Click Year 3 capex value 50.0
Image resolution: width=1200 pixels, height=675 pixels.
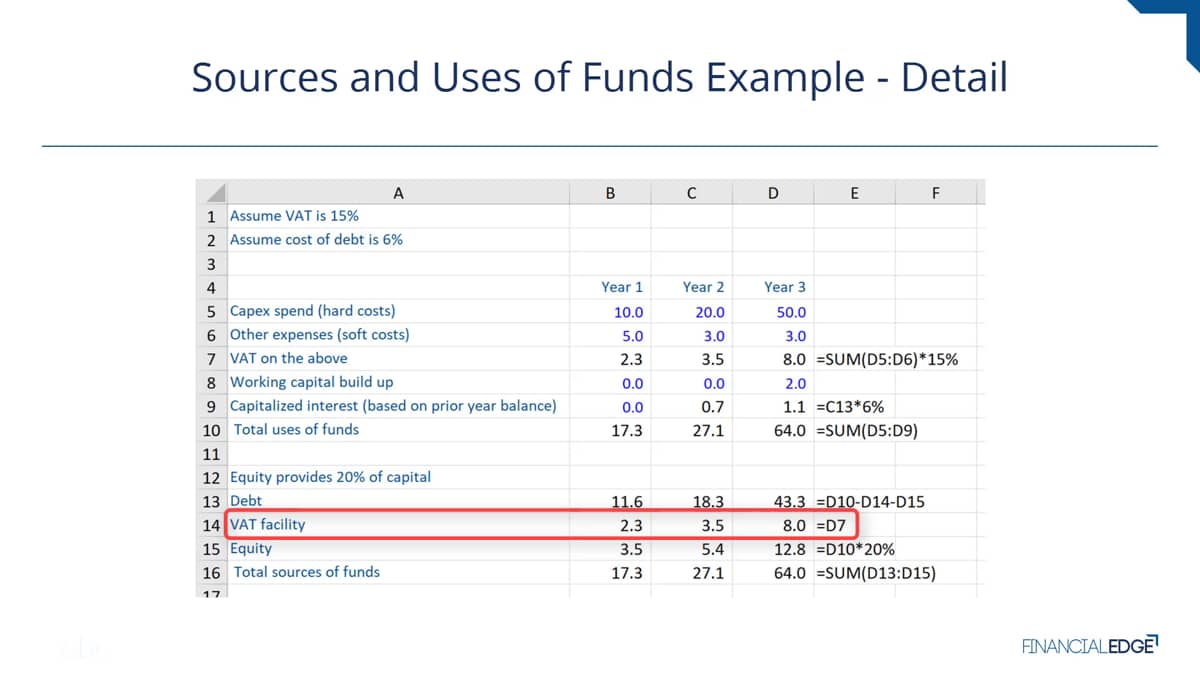[791, 312]
